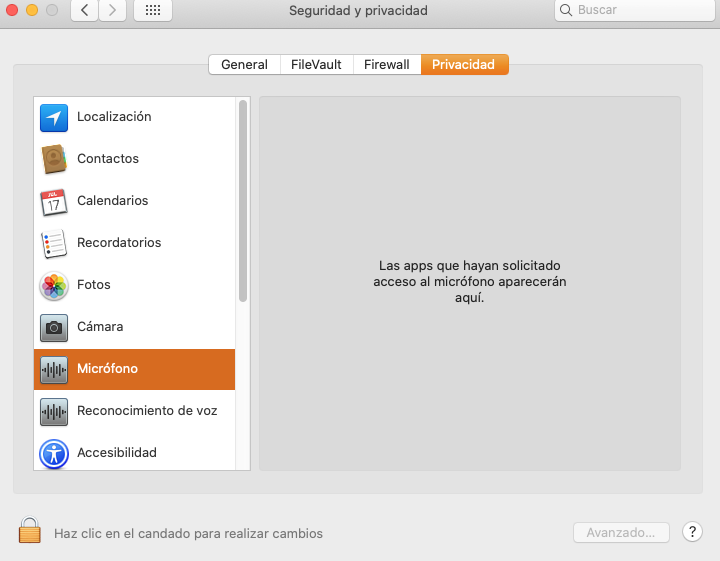The height and width of the screenshot is (561, 720).
Task: Select the Localización row label
Action: (x=114, y=117)
